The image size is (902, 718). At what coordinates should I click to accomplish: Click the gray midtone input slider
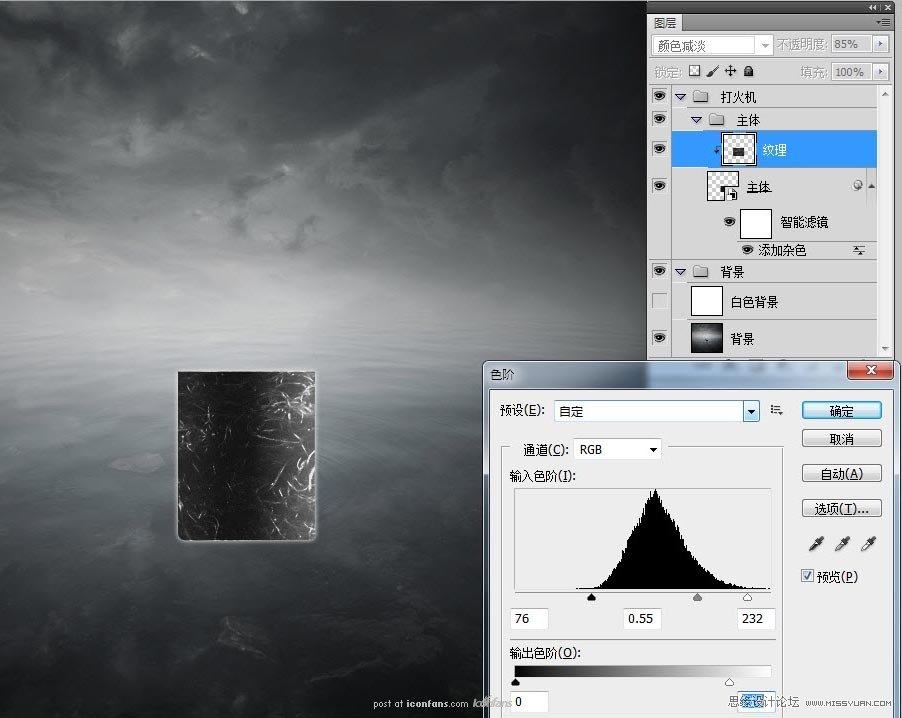tap(697, 597)
